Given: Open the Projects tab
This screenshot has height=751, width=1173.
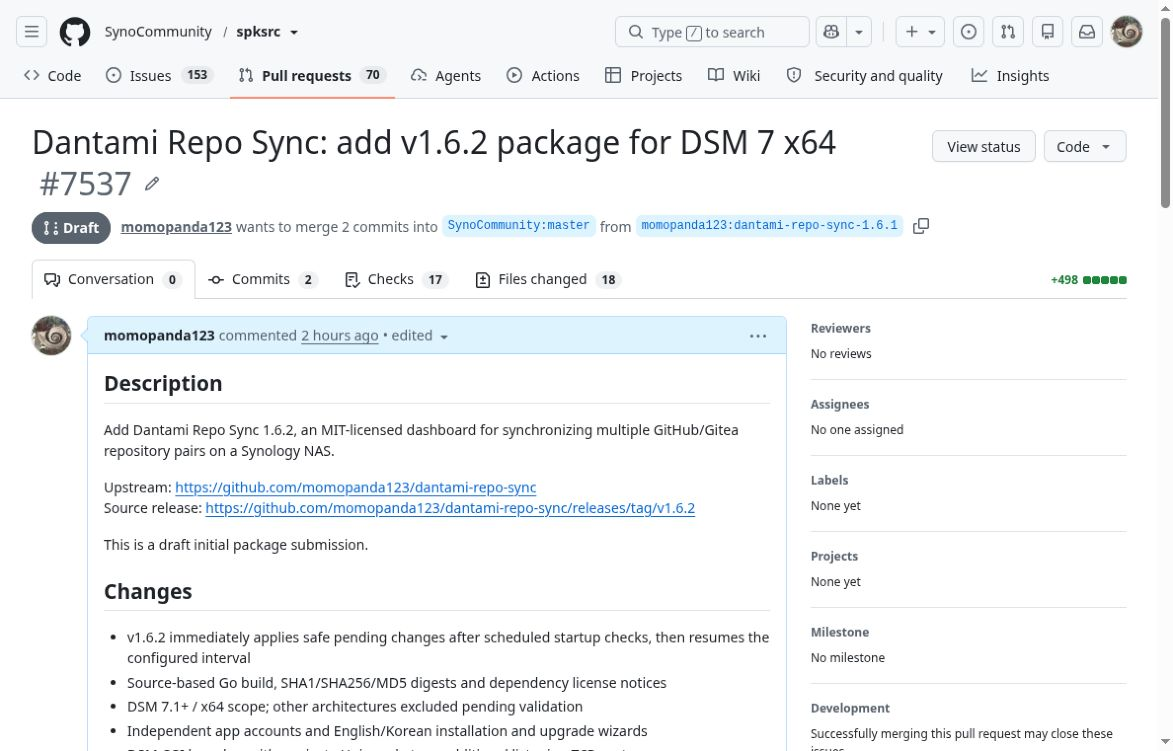Looking at the screenshot, I should 643,76.
